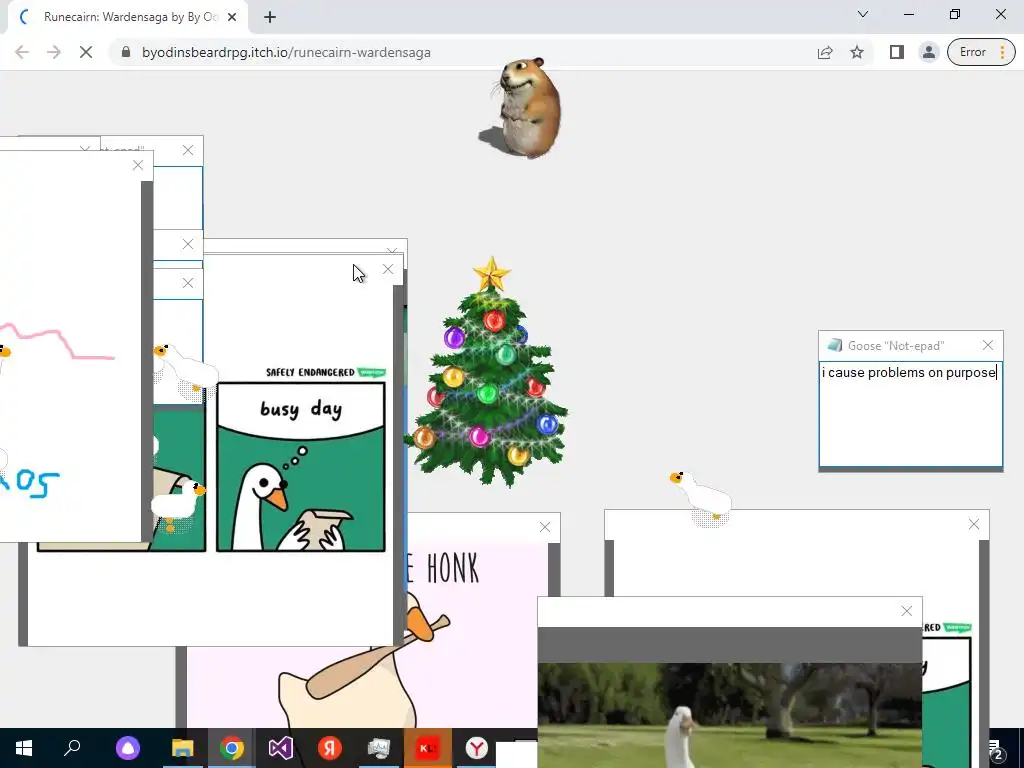
Task: Open the Windows Start menu
Action: (24, 748)
